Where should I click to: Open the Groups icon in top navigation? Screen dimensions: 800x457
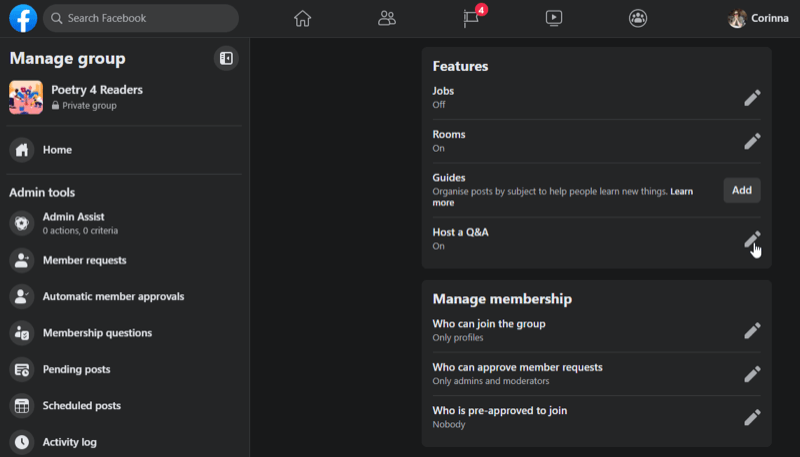pyautogui.click(x=638, y=18)
